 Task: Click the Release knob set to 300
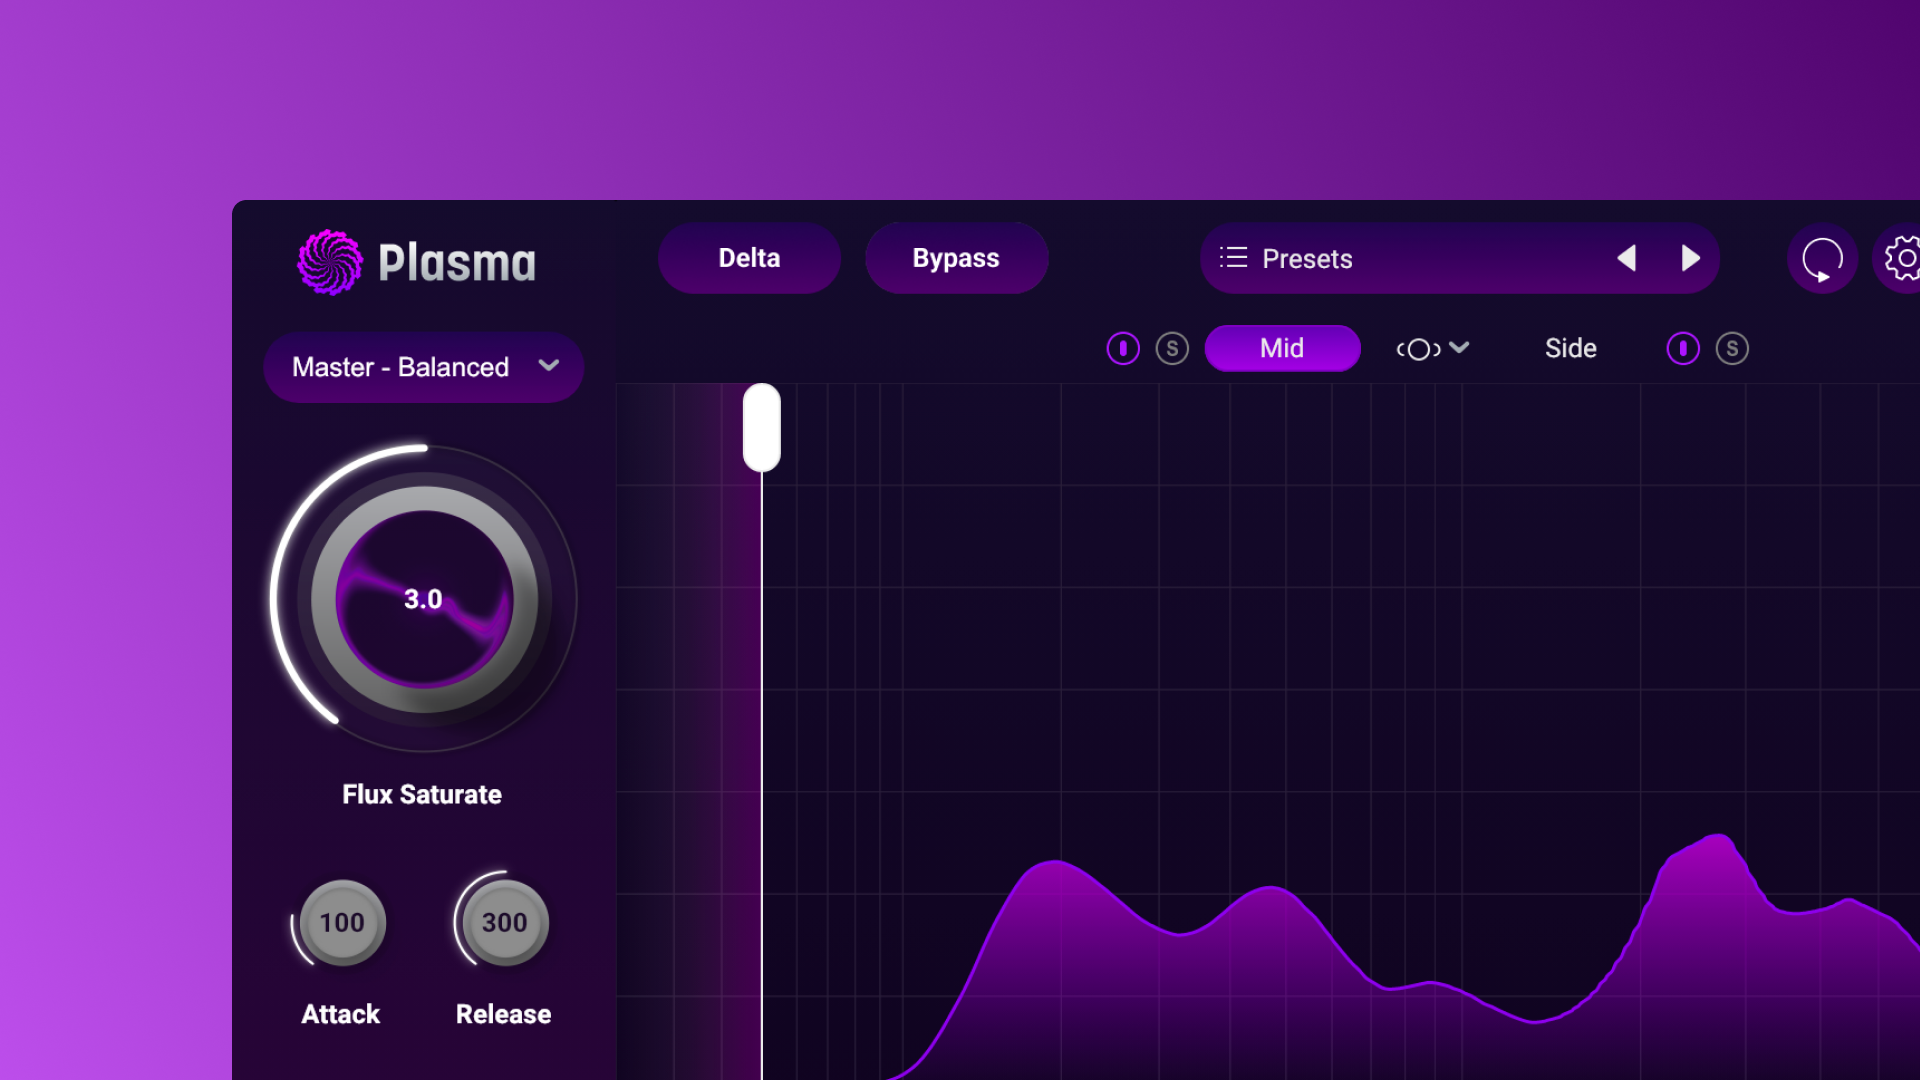click(x=504, y=922)
